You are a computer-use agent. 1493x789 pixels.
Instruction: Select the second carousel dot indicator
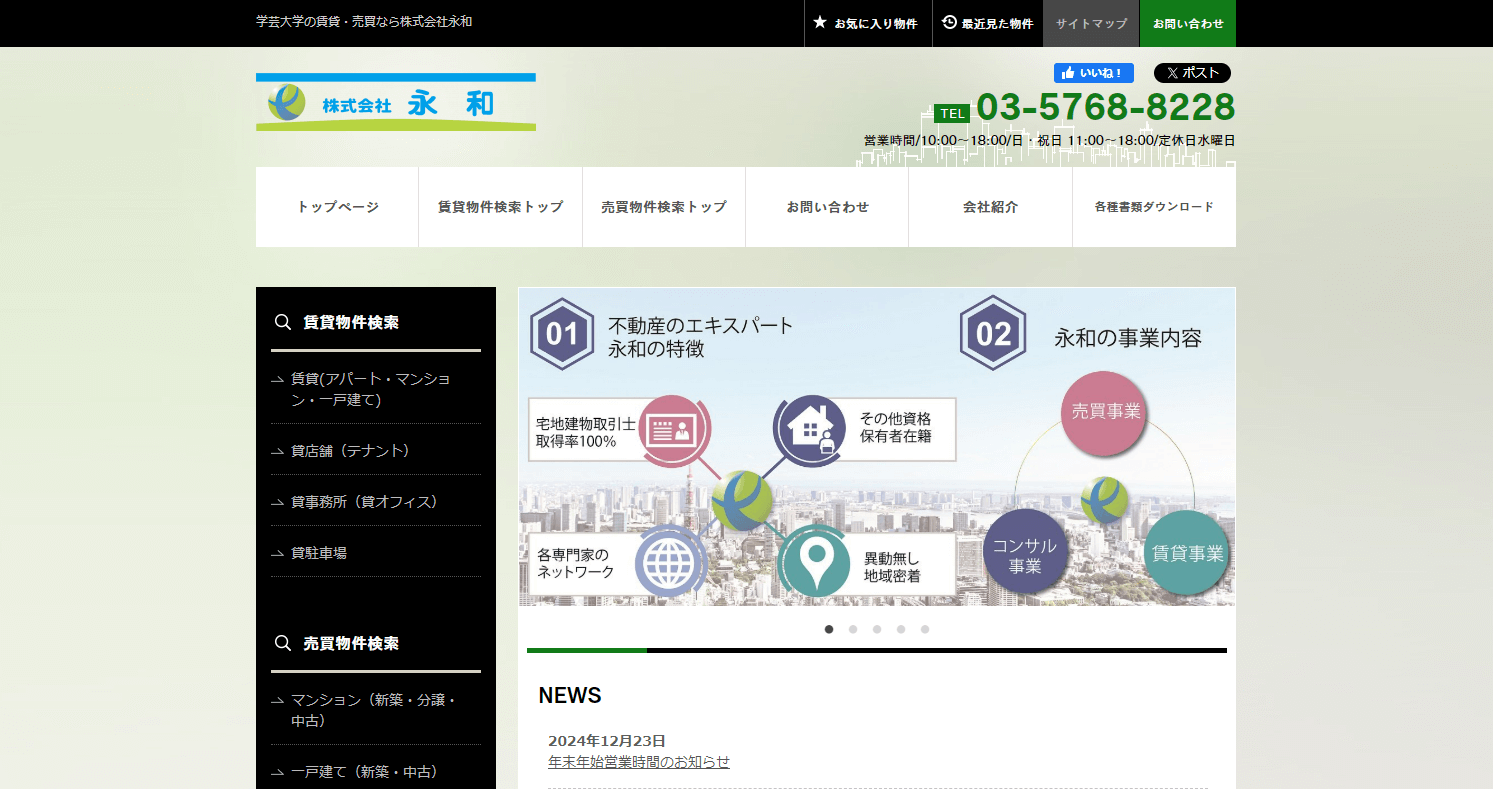[853, 629]
